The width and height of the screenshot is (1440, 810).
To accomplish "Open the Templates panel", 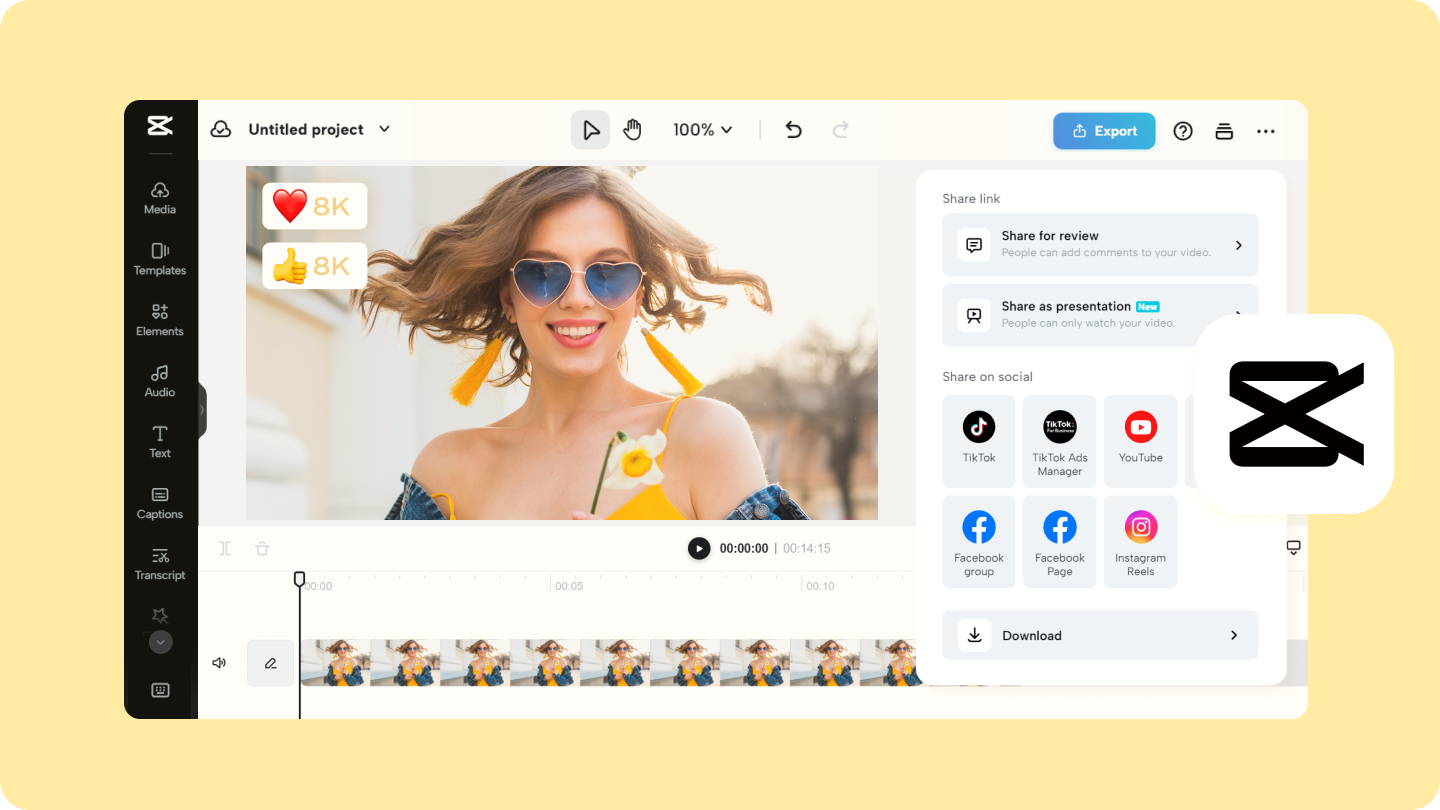I will 159,260.
